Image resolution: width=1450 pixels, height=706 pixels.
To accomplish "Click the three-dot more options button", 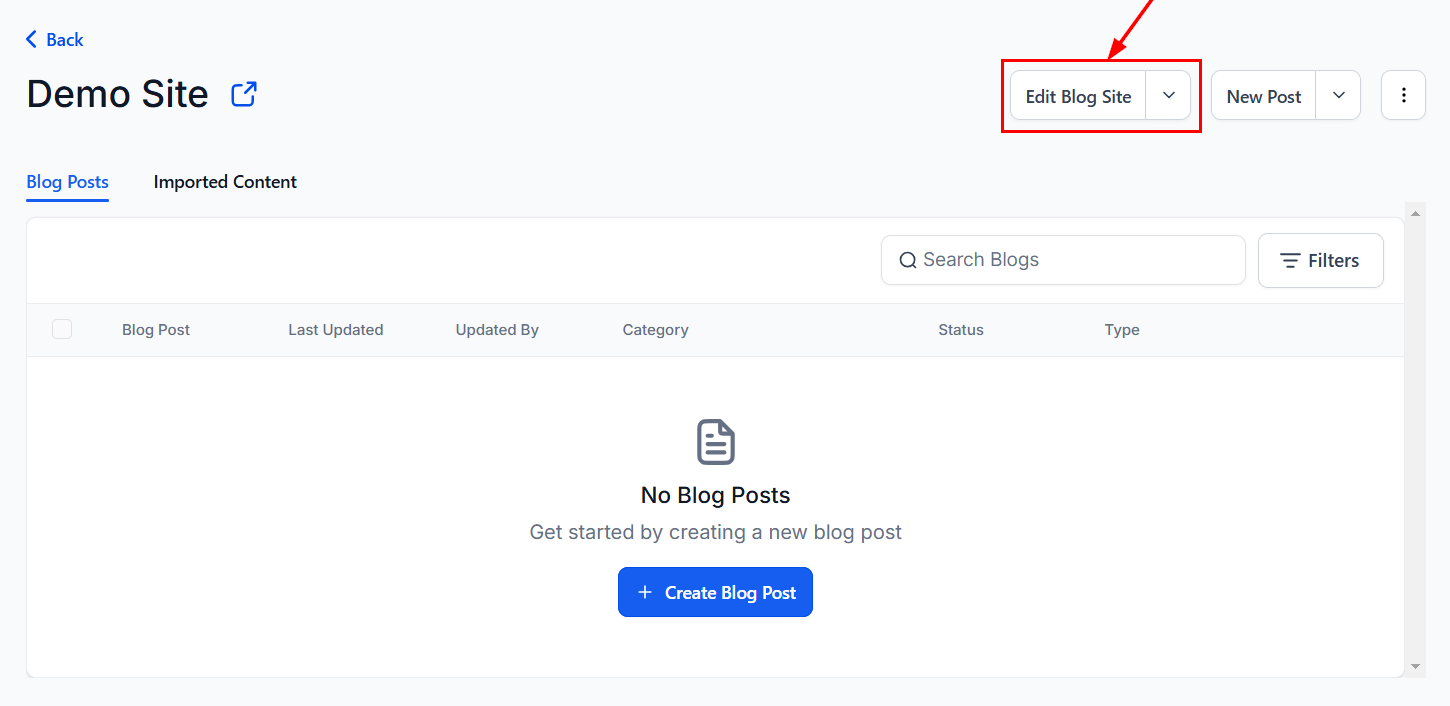I will 1403,95.
